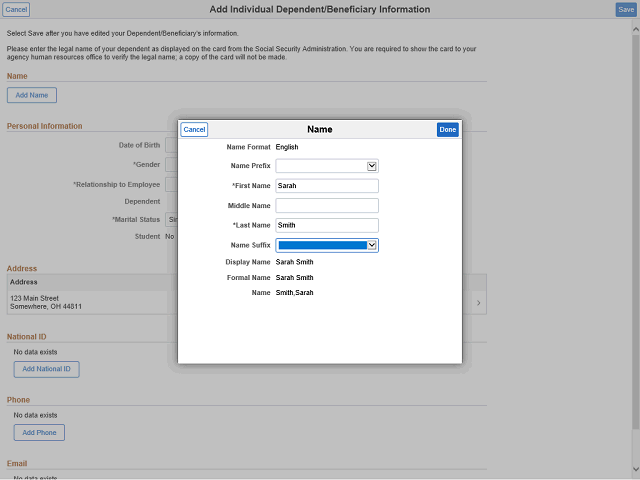Screen dimensions: 640x480
Task: Click into the First Name field
Action: 327,186
